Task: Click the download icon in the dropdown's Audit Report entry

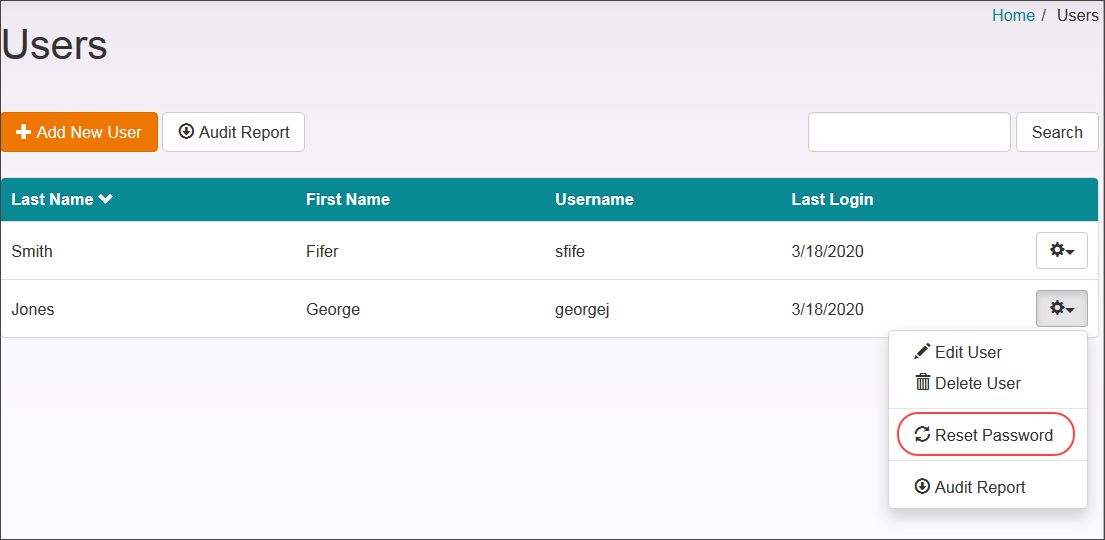Action: click(x=922, y=487)
